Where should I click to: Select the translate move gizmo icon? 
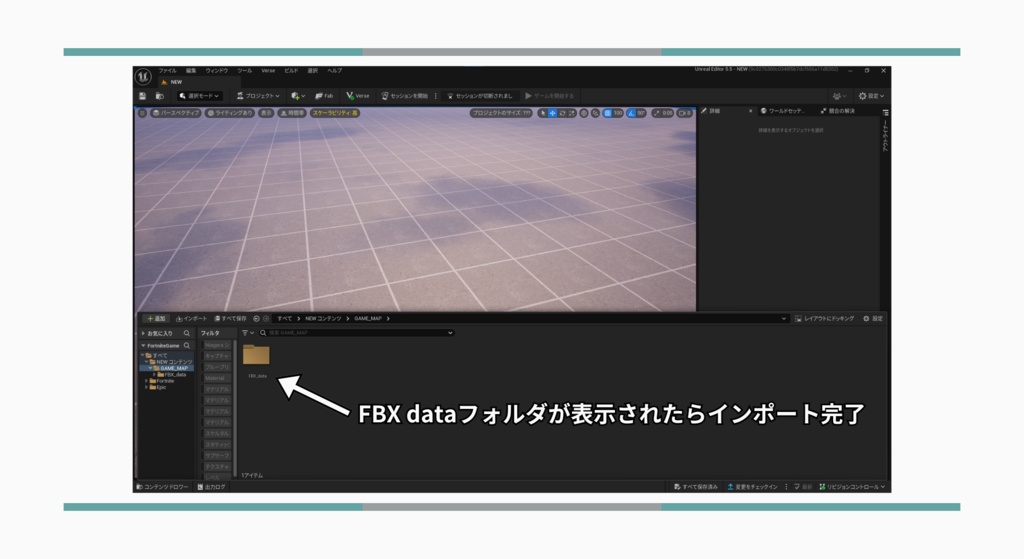552,113
